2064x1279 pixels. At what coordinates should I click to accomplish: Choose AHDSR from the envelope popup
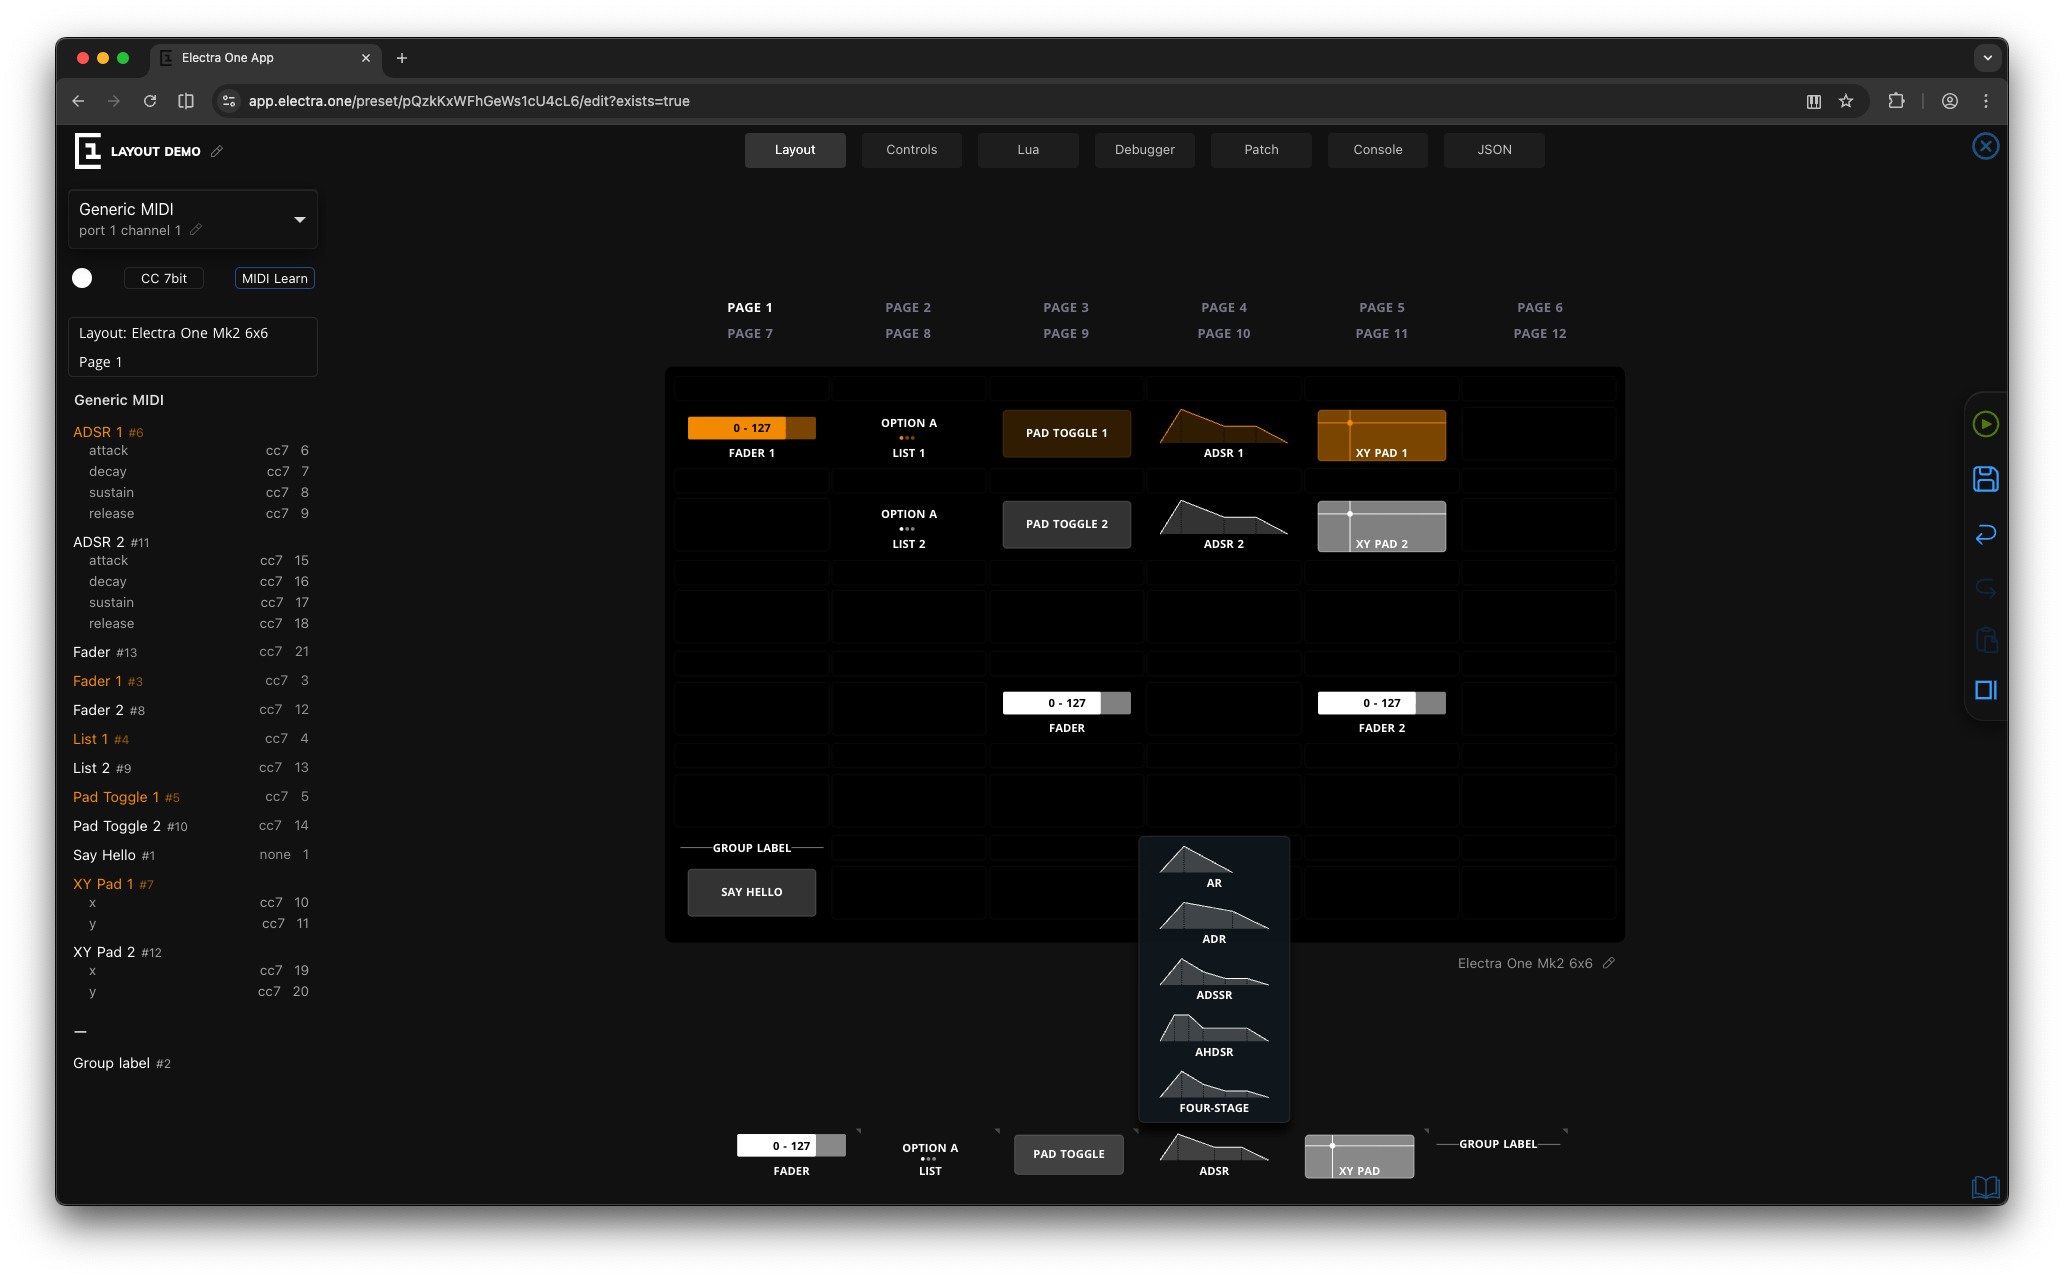point(1213,1034)
